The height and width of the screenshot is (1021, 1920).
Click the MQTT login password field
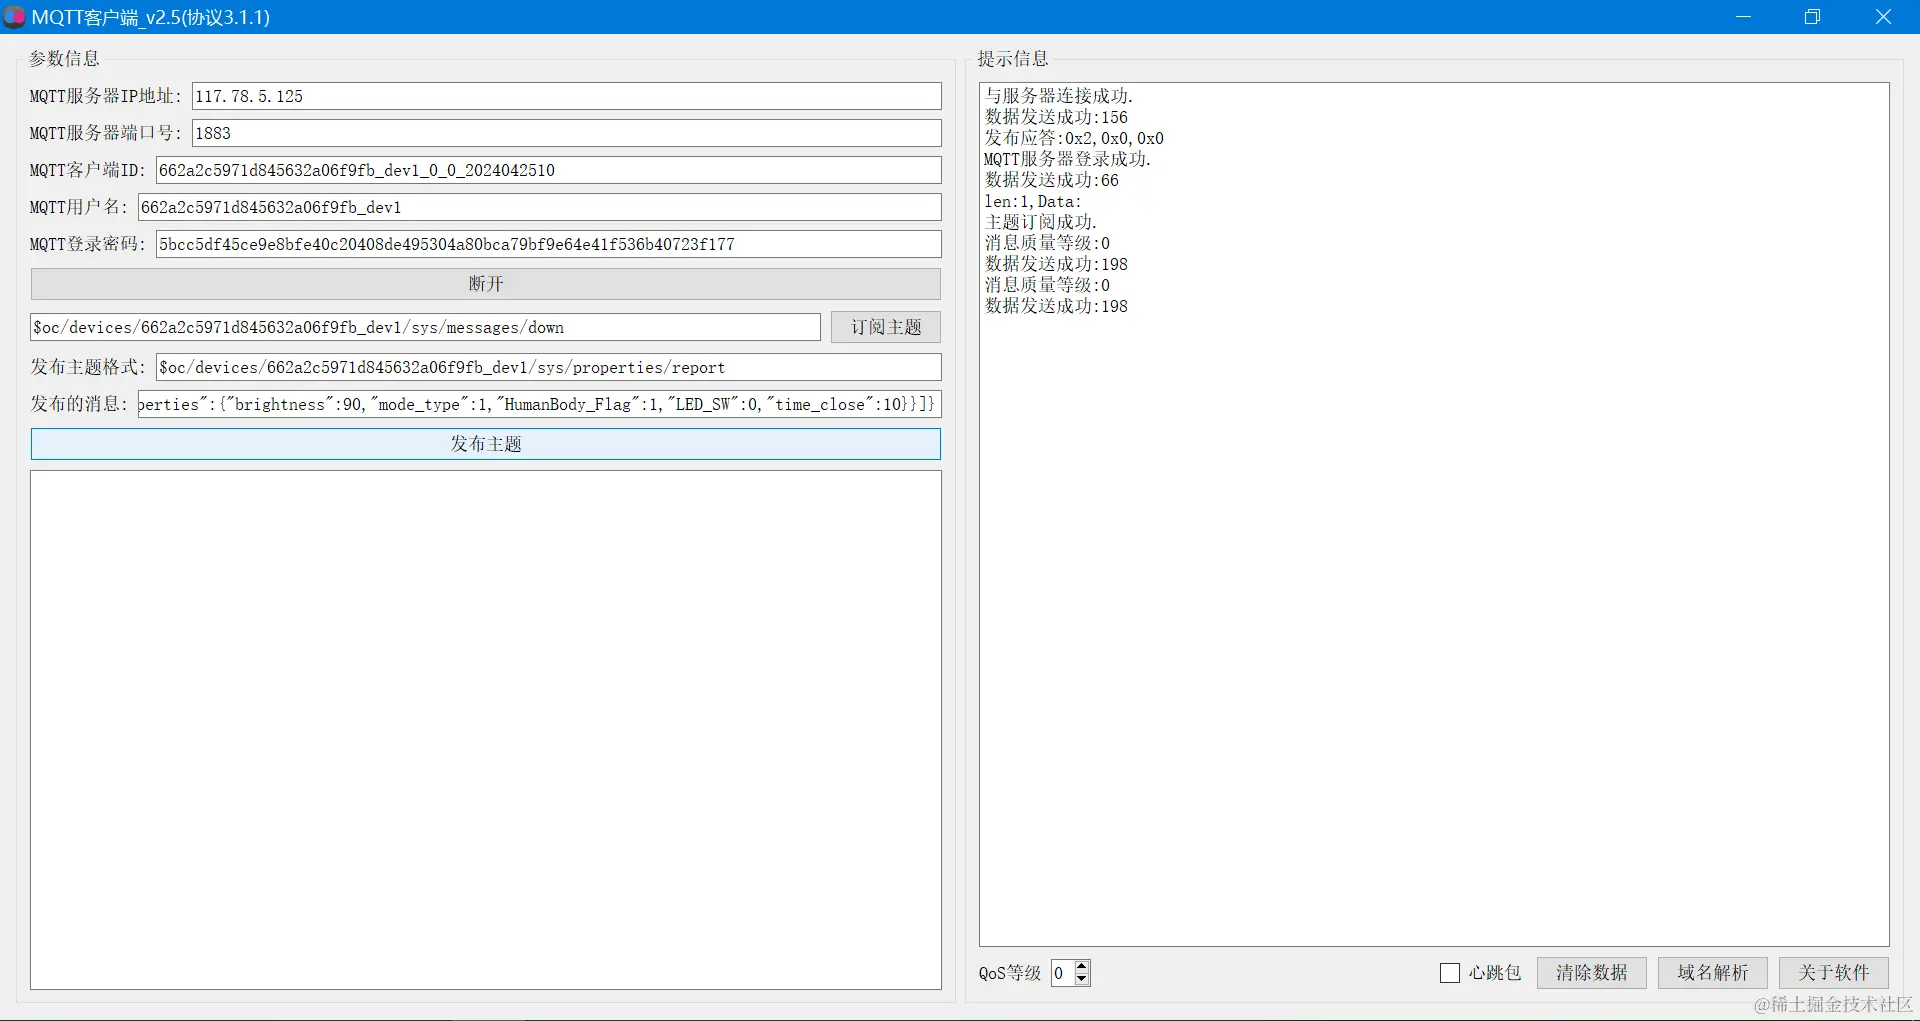pyautogui.click(x=548, y=244)
